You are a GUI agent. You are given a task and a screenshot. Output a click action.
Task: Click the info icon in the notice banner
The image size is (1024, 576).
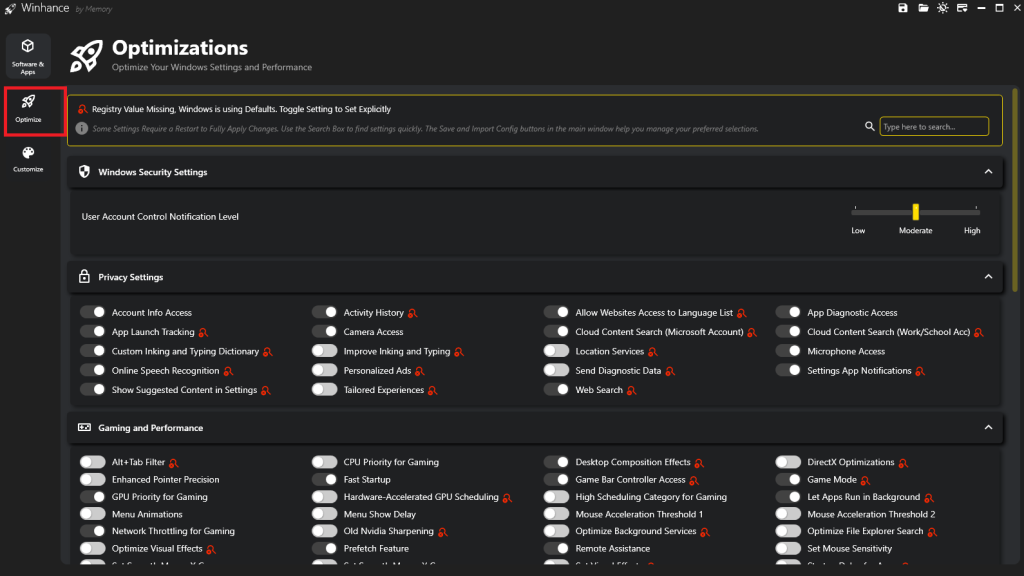coord(82,128)
